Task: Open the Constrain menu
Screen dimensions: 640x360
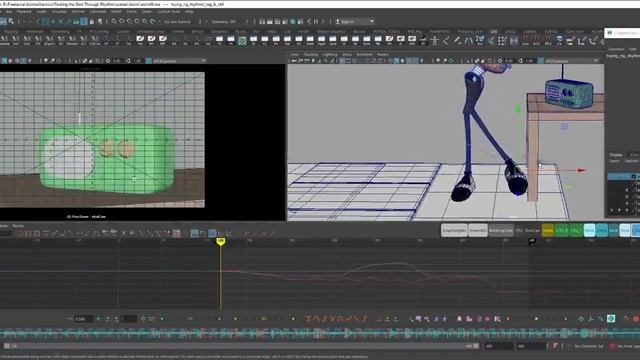Action: (98, 11)
